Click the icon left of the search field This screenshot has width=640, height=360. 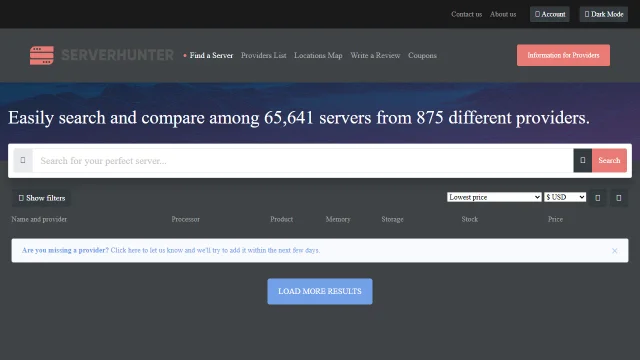pos(23,160)
